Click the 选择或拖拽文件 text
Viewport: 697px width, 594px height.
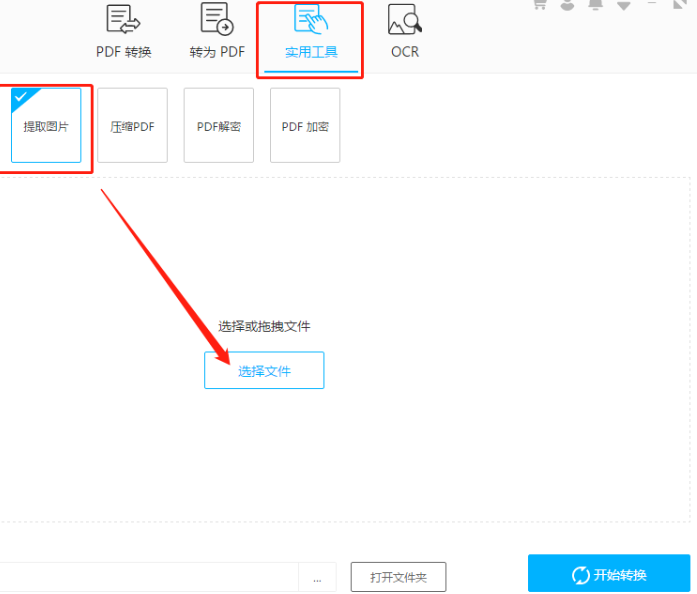(x=264, y=326)
